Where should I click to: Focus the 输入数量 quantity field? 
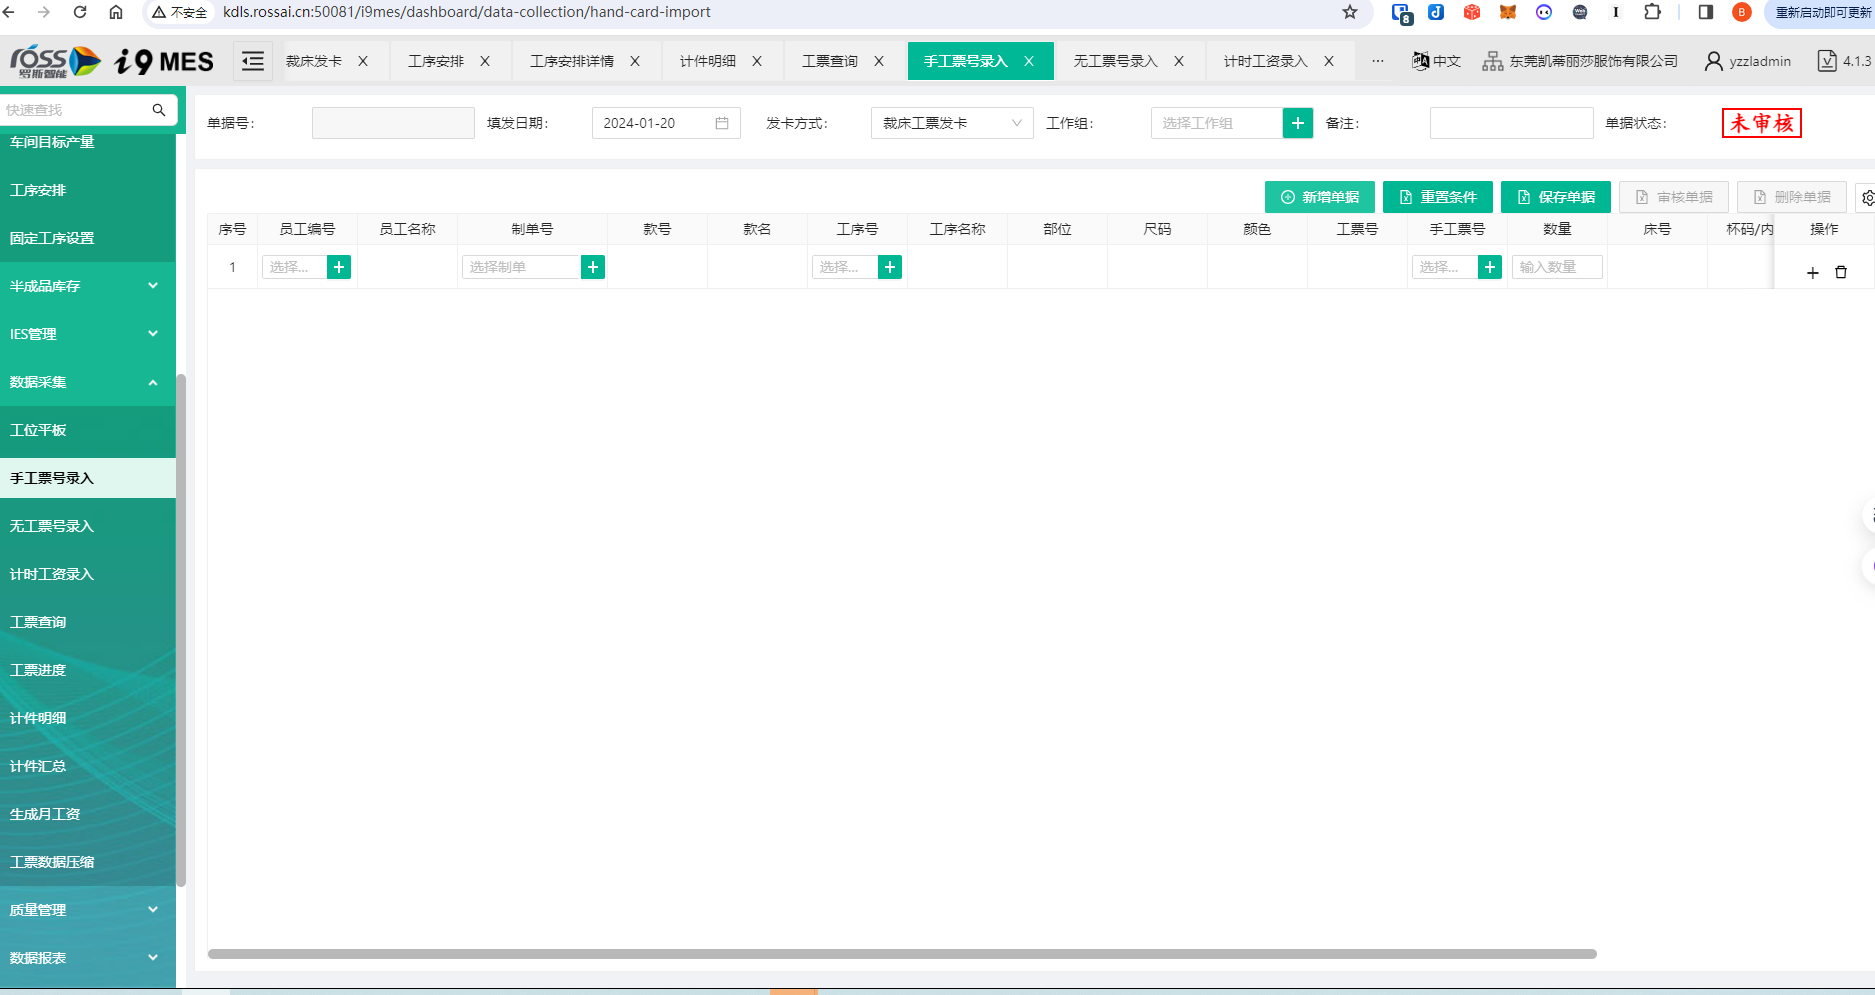tap(1557, 267)
